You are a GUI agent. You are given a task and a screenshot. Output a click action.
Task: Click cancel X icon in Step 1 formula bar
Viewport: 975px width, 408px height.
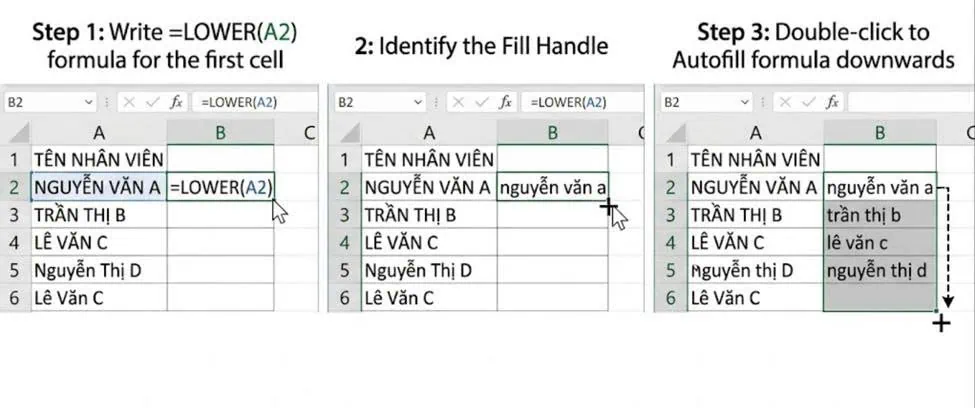tap(129, 103)
